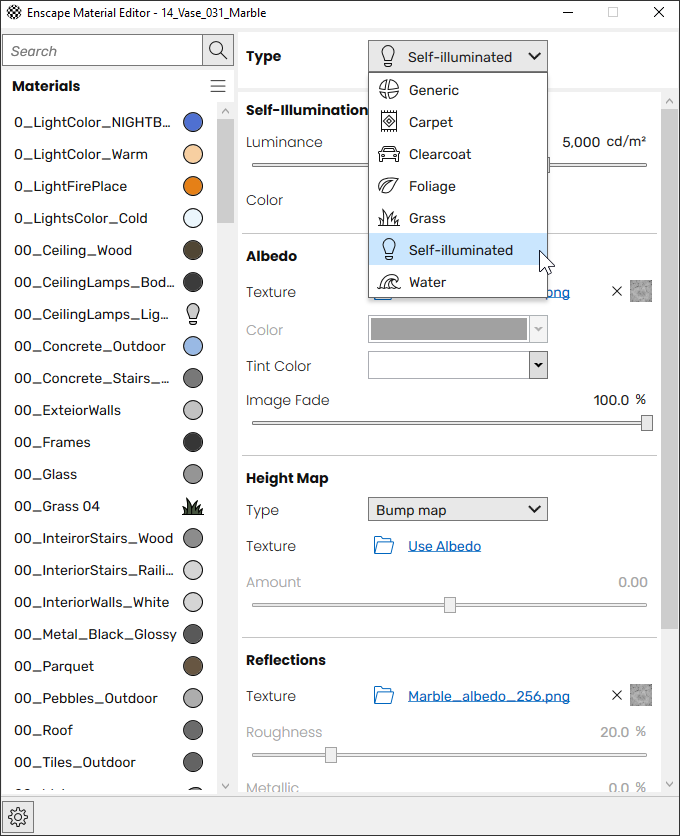Select material 00_Metal_Black_Glossy

(108, 634)
